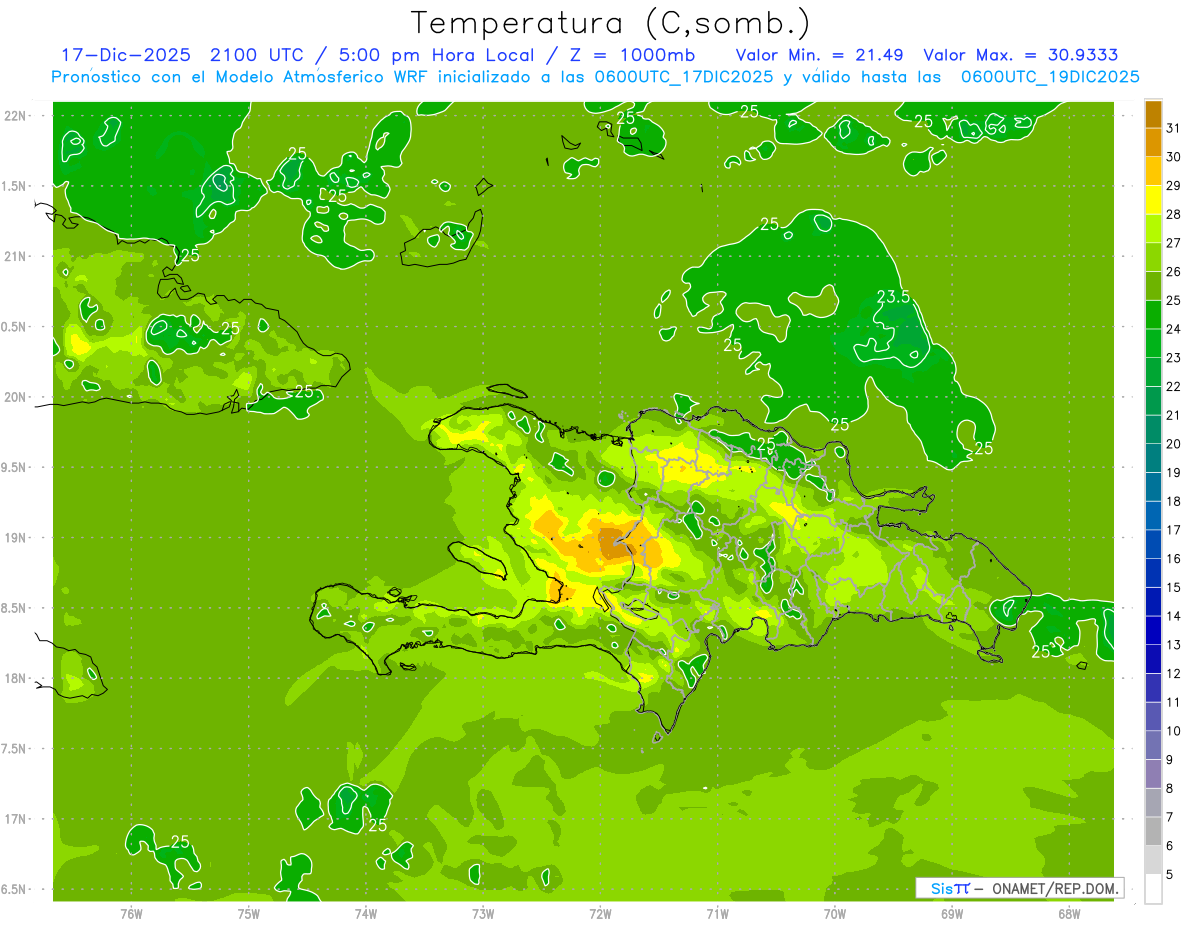
Task: Click the gray legend swatch between 6 and 7
Action: (x=1153, y=831)
